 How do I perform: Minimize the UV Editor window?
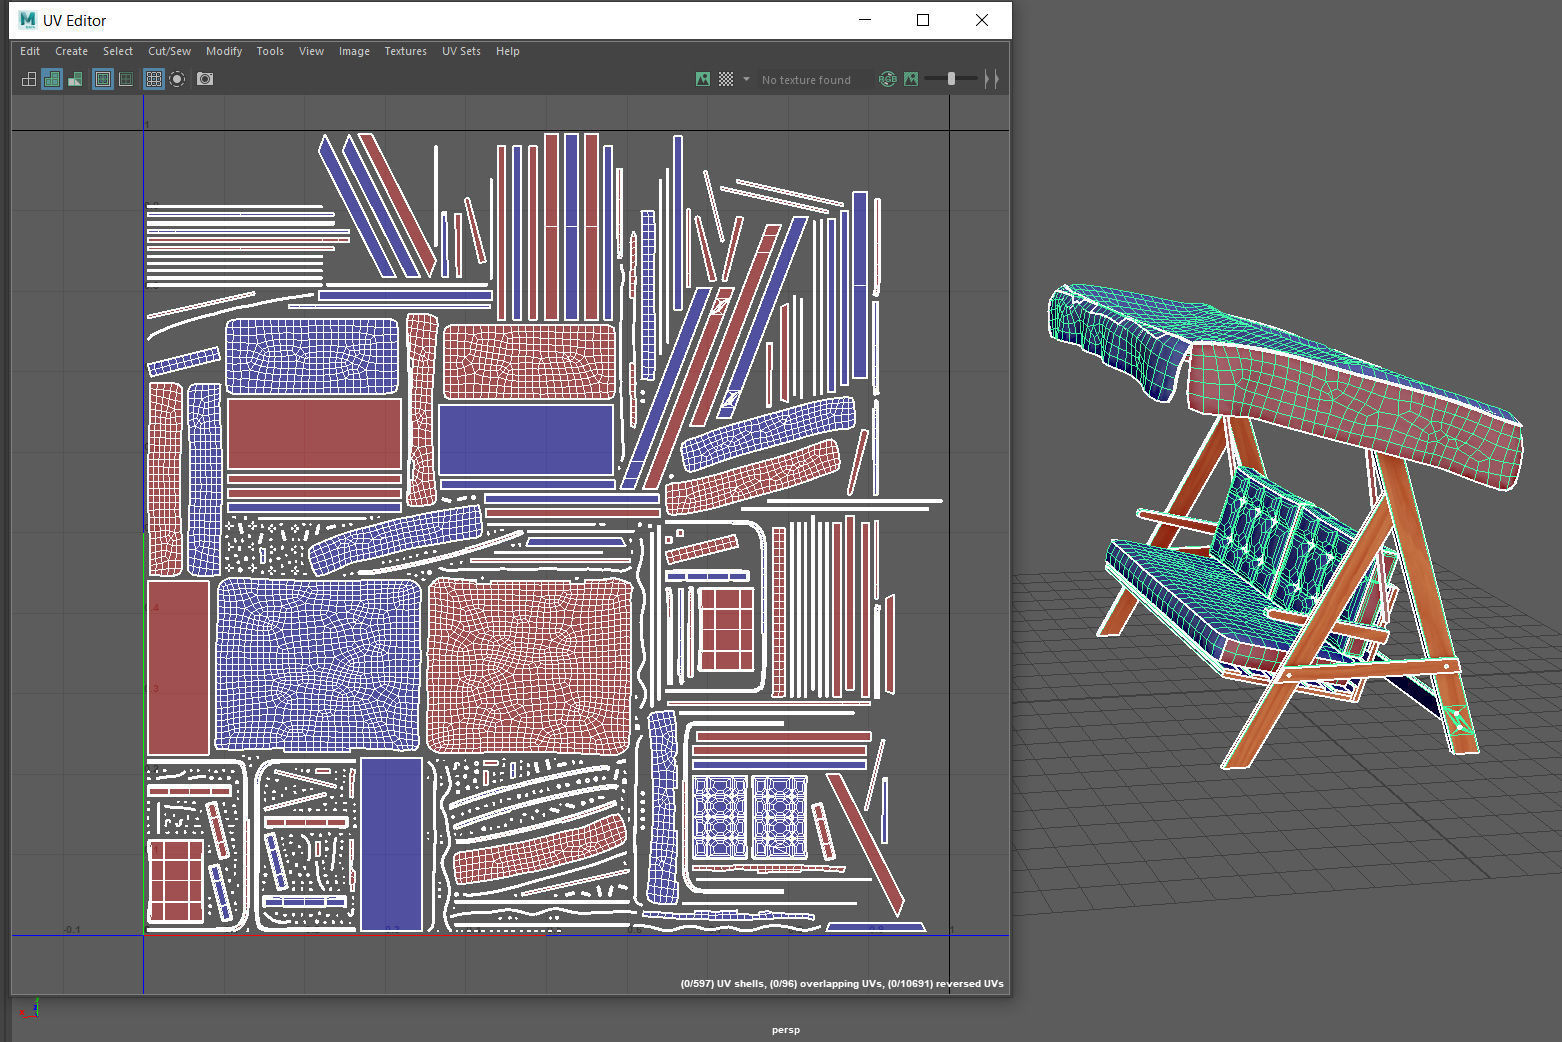click(865, 20)
